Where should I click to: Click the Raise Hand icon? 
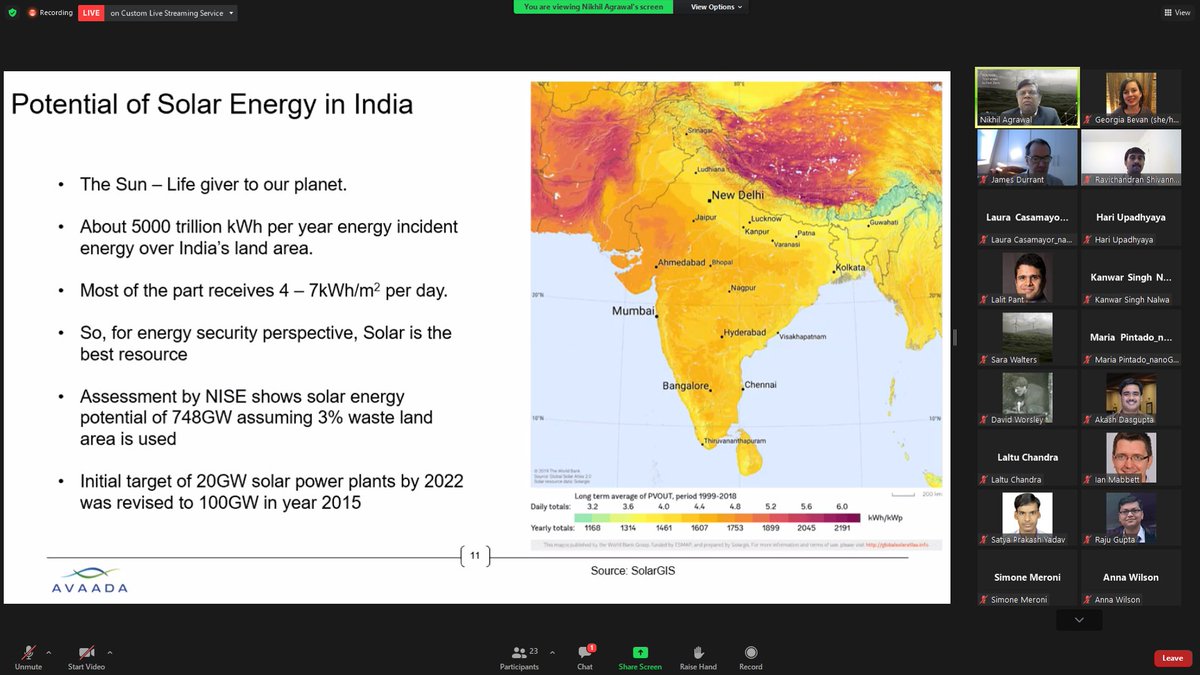698,652
